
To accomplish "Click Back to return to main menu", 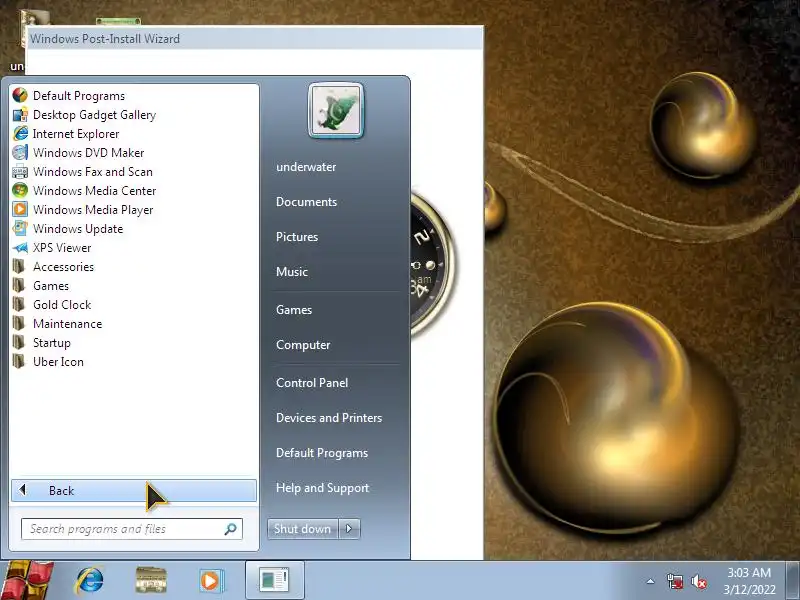I will coord(134,490).
